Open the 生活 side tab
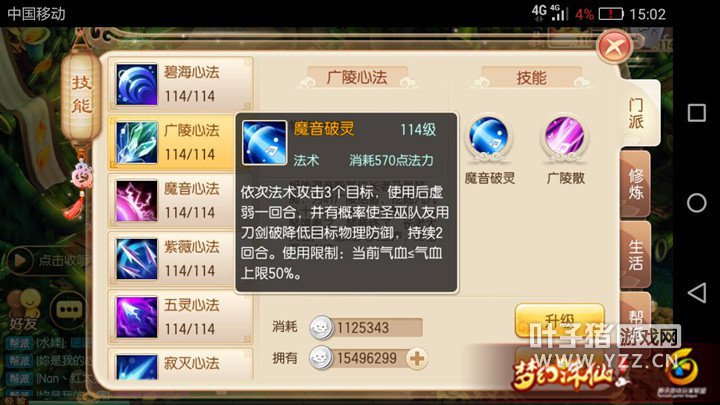 coord(636,255)
